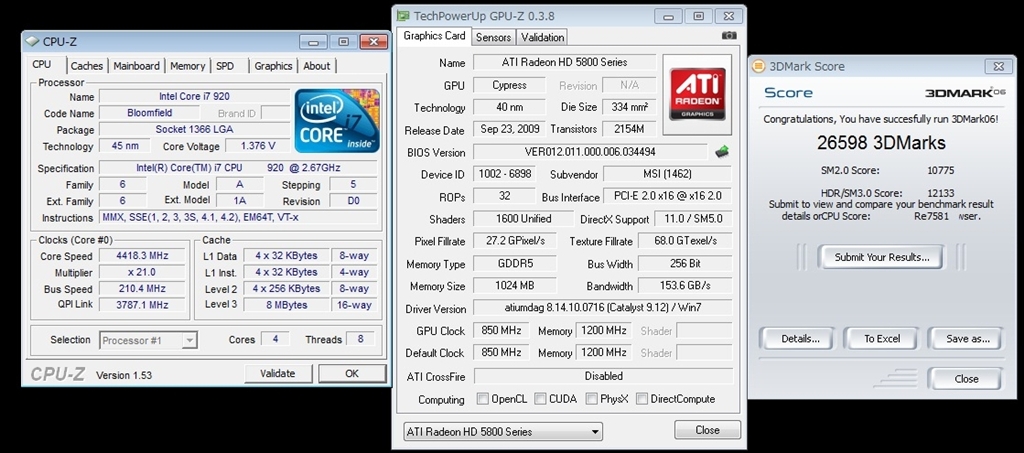Open the Validation tab in GPU-Z
This screenshot has width=1024, height=453.
tap(543, 37)
